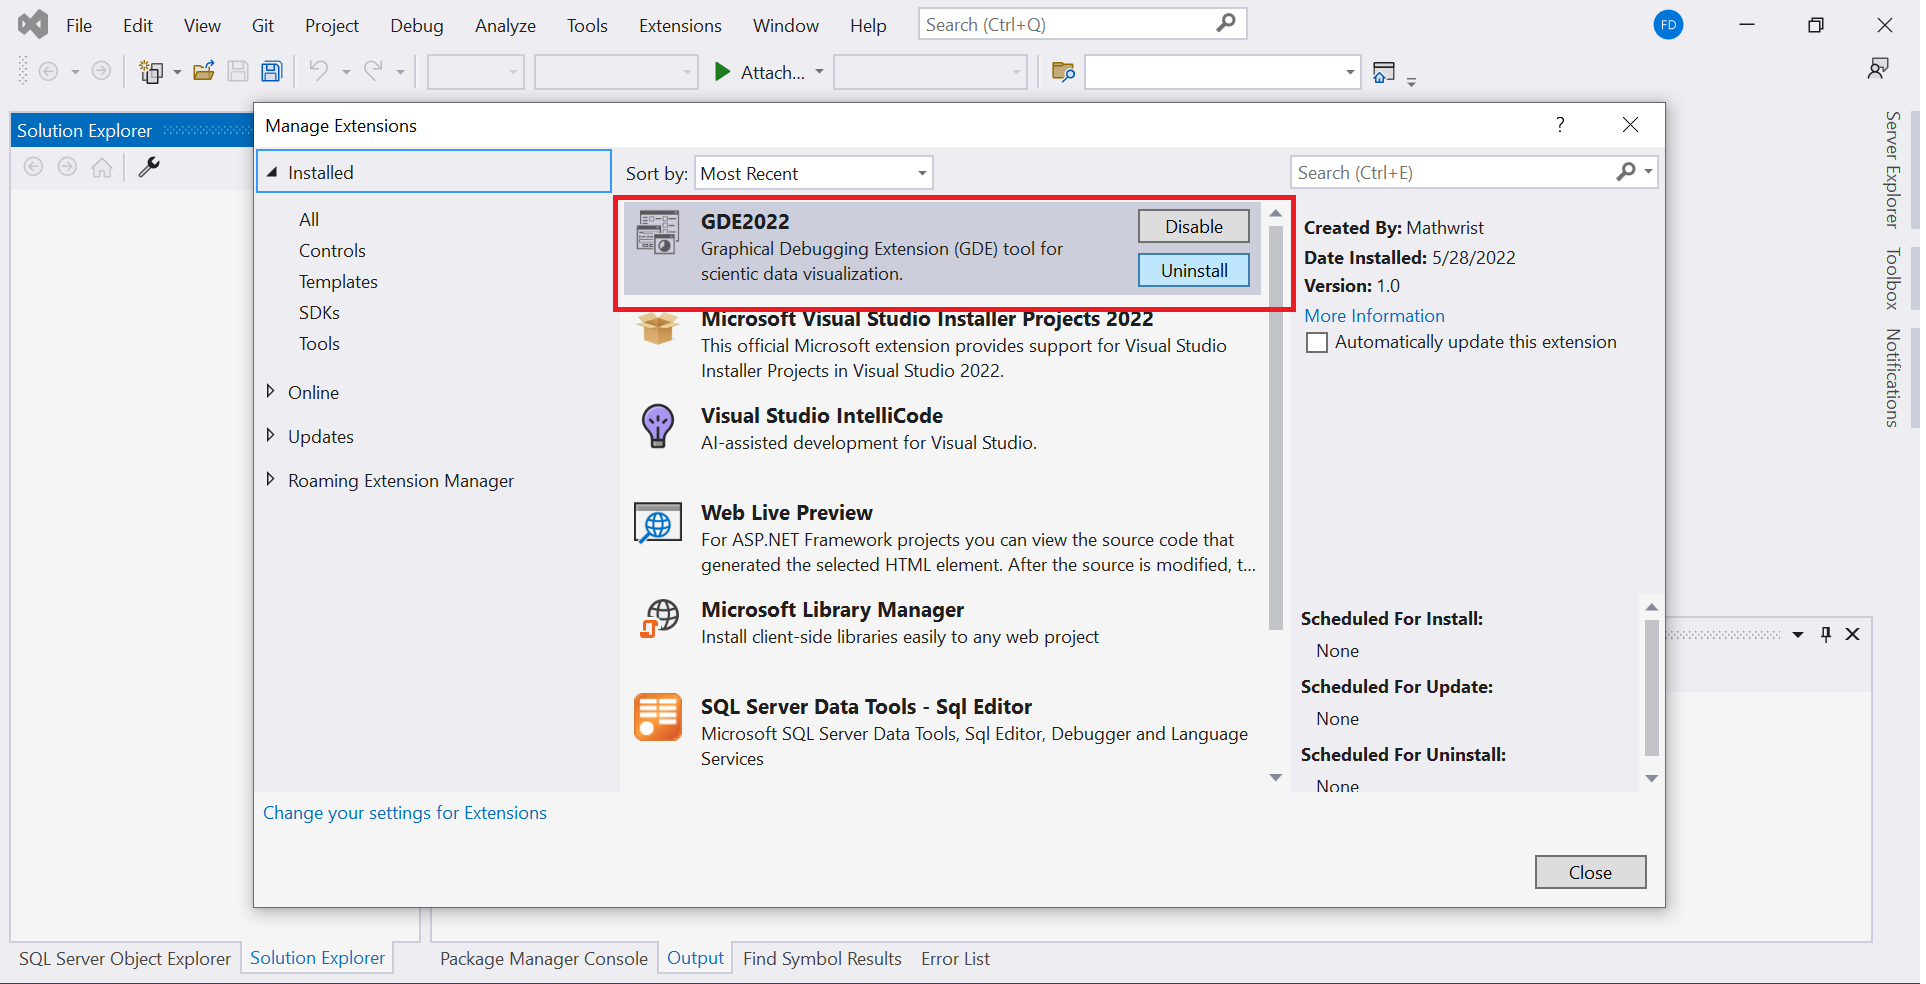Image resolution: width=1926 pixels, height=984 pixels.
Task: Click the scheduled details panel scrollbar
Action: (1651, 688)
